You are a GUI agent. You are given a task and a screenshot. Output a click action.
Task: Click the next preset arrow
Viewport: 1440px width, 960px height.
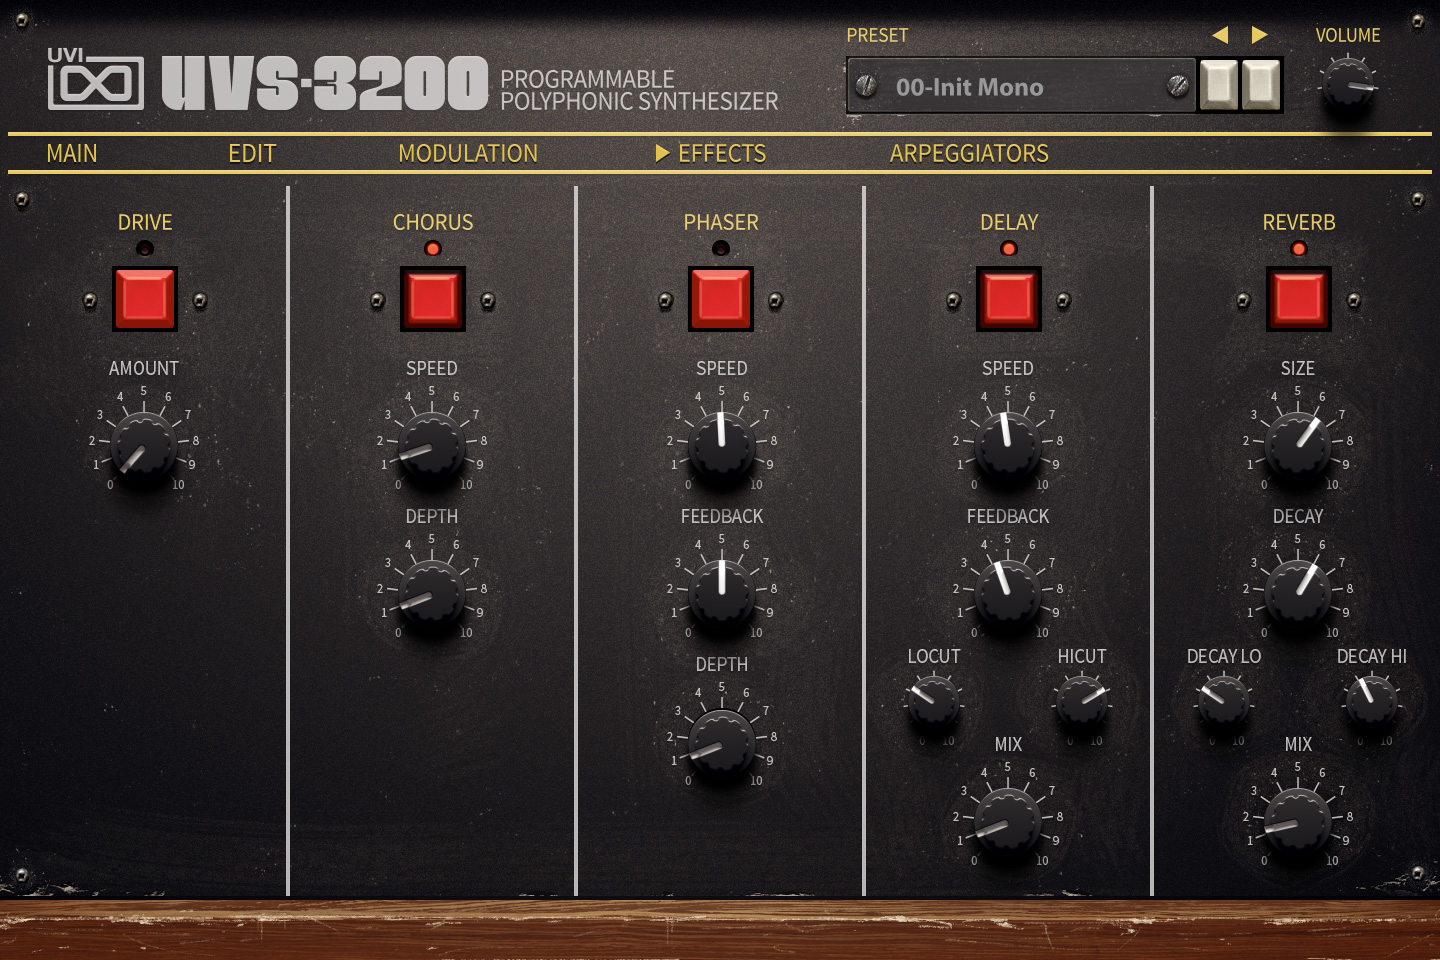[x=1258, y=34]
